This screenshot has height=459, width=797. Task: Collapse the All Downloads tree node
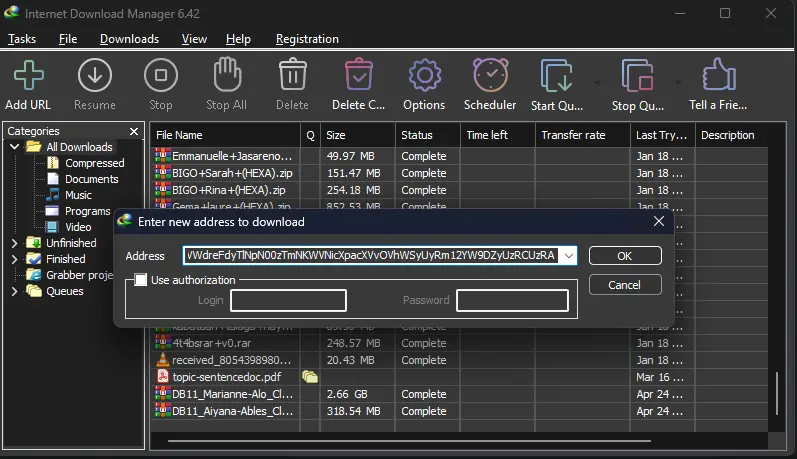[x=15, y=146]
